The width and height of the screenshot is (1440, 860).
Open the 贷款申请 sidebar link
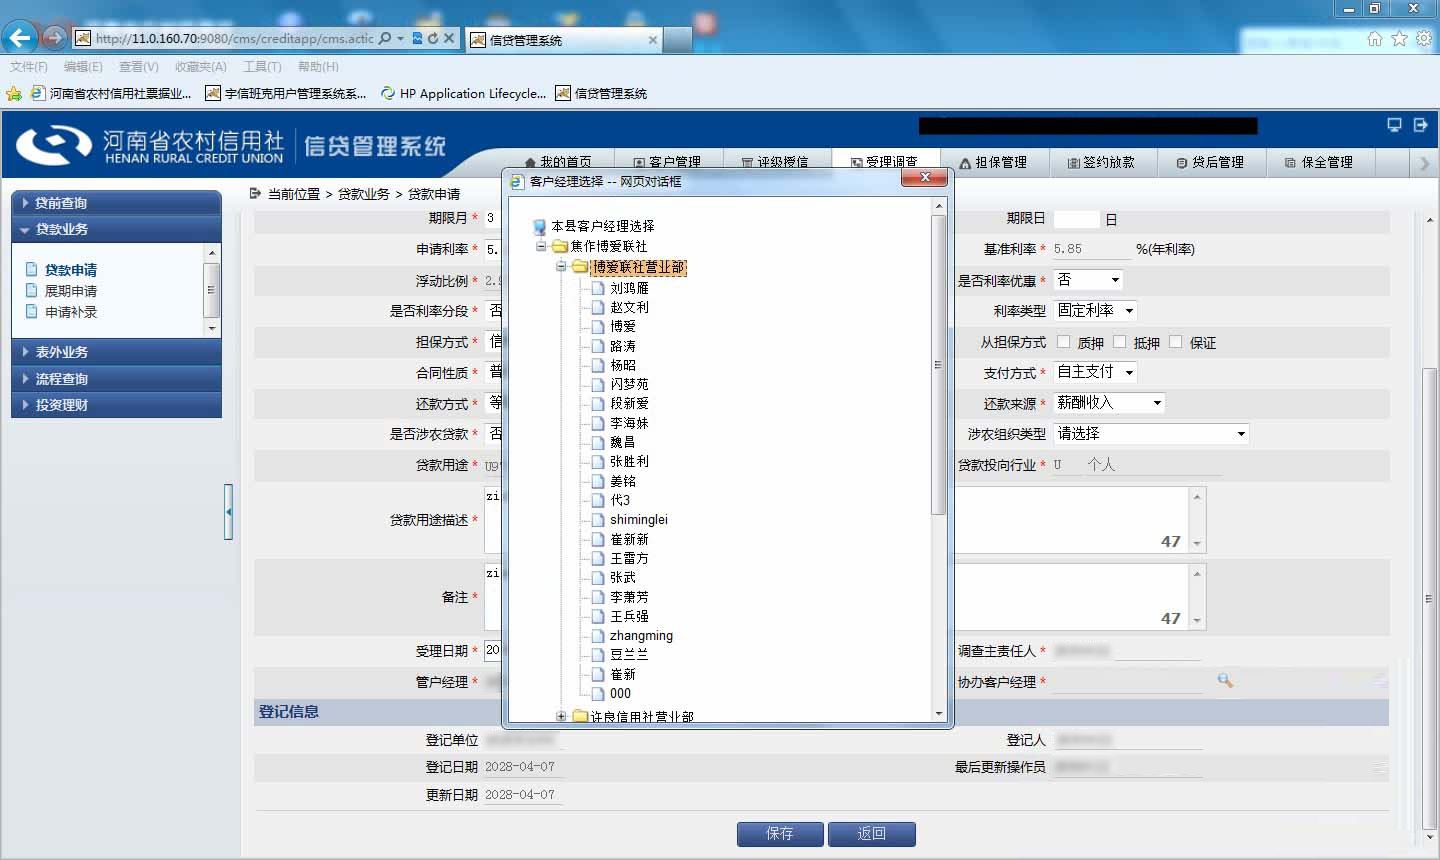tap(70, 270)
